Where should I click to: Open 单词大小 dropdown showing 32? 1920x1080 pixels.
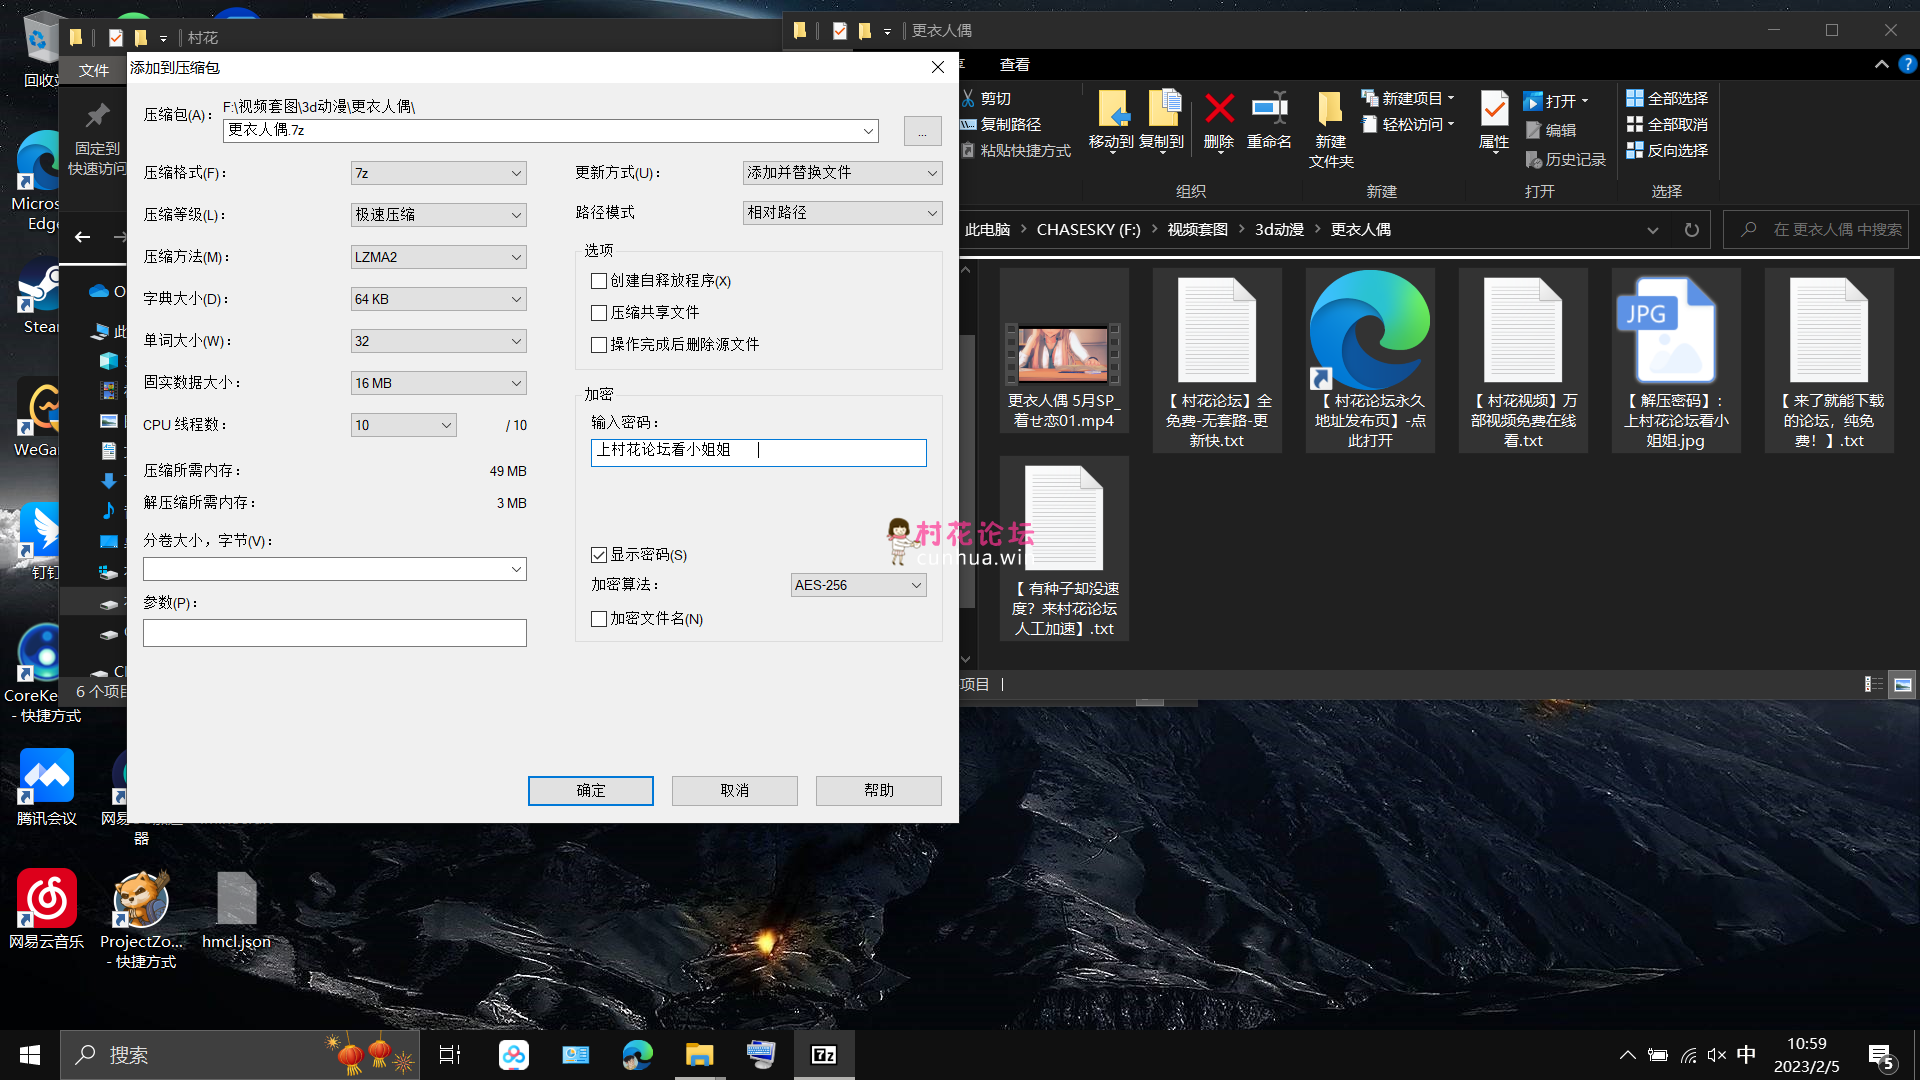[x=438, y=341]
